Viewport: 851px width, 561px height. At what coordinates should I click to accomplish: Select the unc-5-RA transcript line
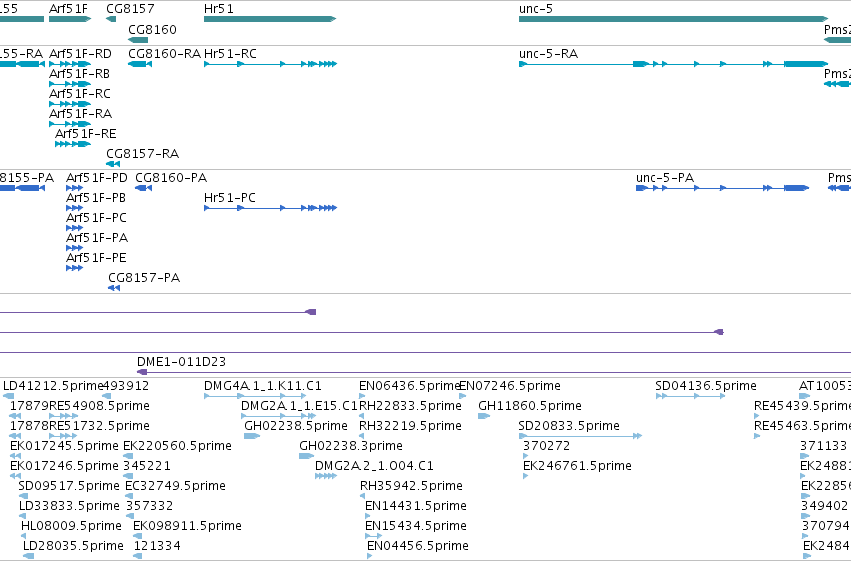point(674,64)
